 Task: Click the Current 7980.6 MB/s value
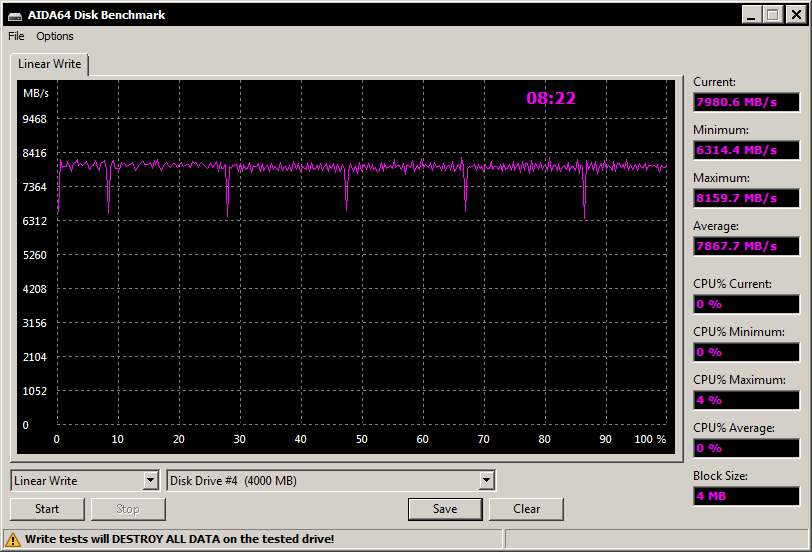coord(746,102)
